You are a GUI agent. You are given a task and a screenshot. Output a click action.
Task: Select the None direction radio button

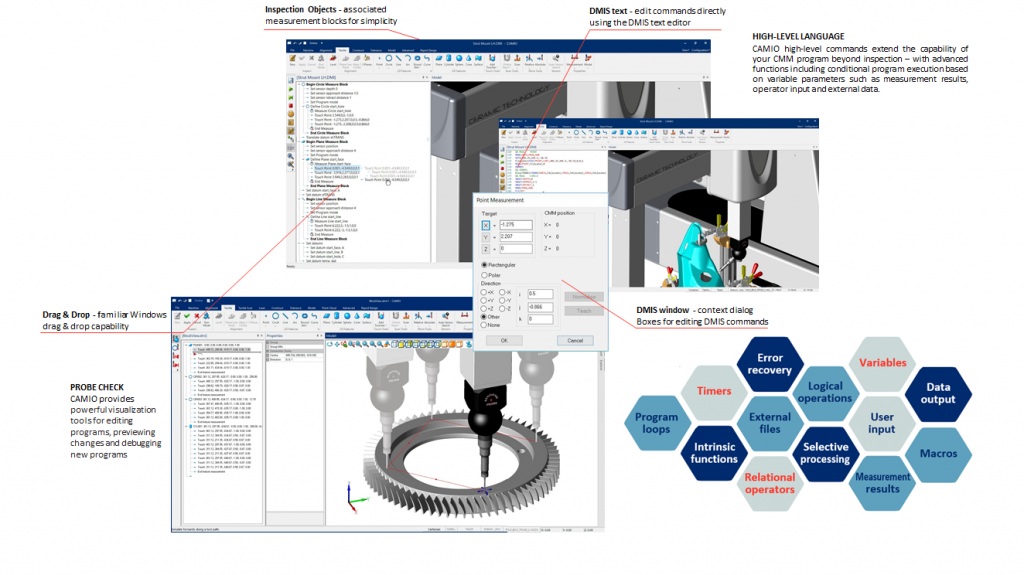486,324
